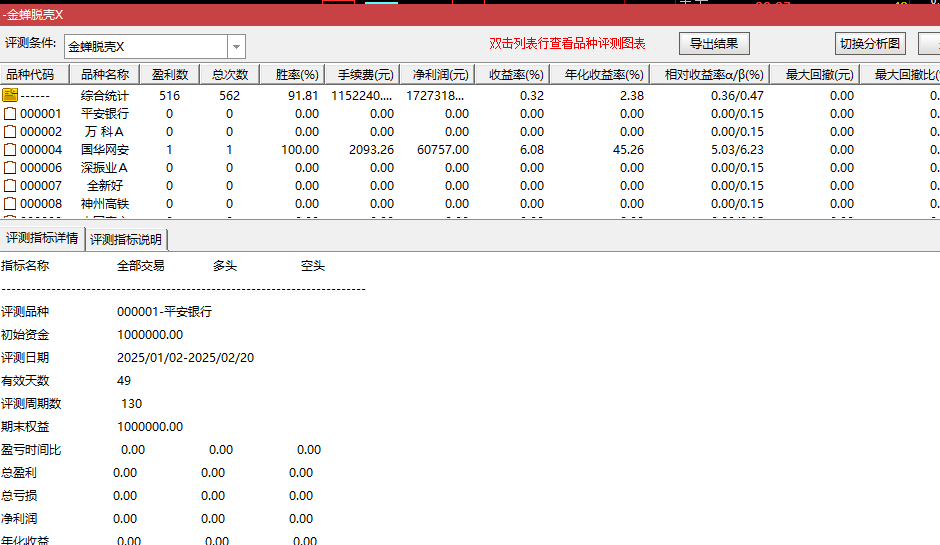
Task: Select the icon next to code 000008
Action: click(x=10, y=204)
